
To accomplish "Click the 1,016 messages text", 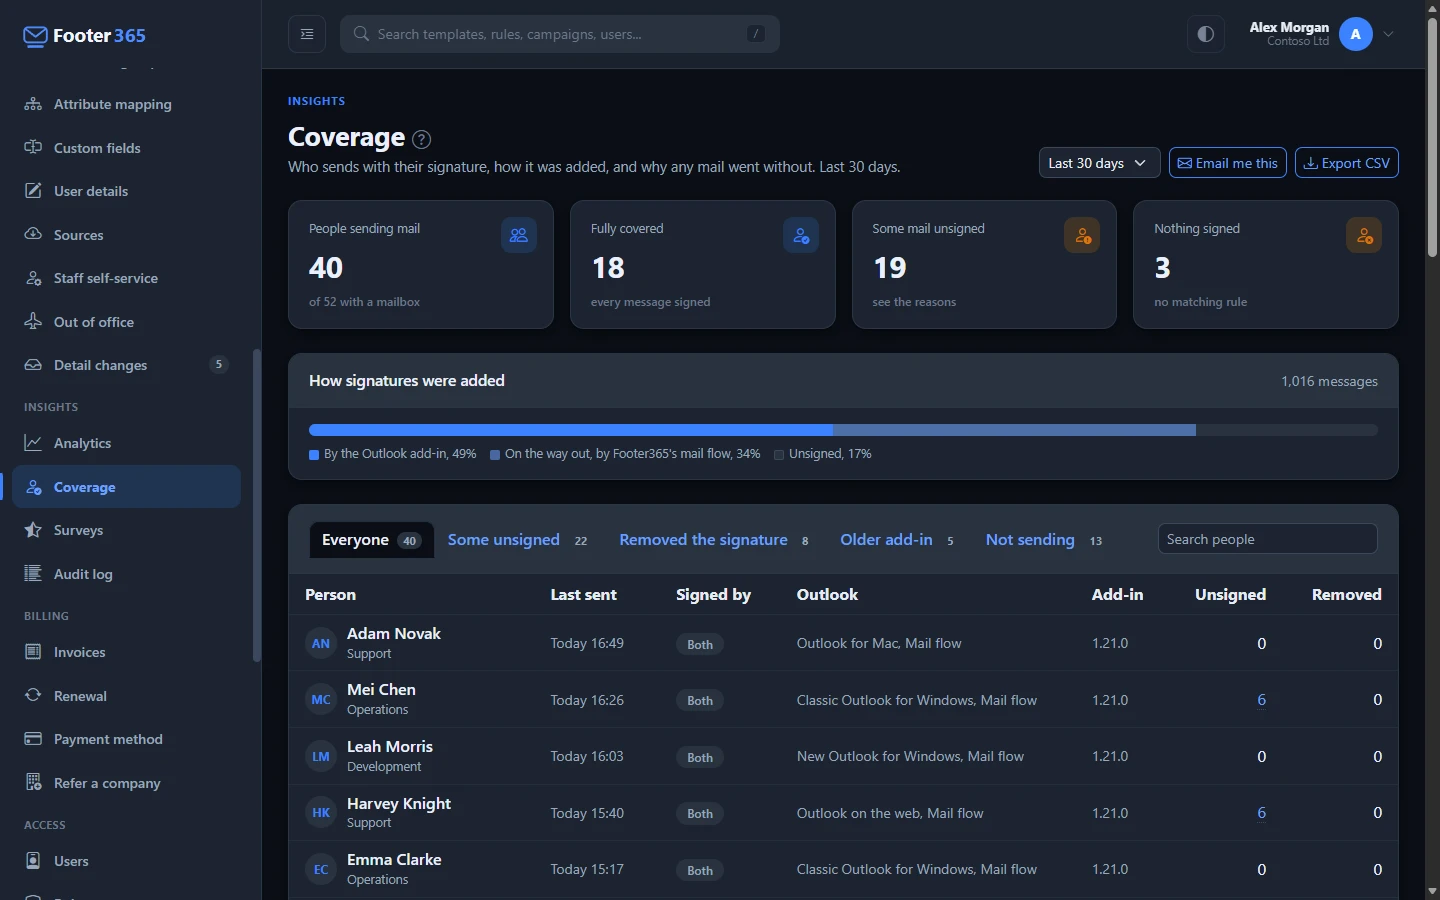I will tap(1329, 381).
